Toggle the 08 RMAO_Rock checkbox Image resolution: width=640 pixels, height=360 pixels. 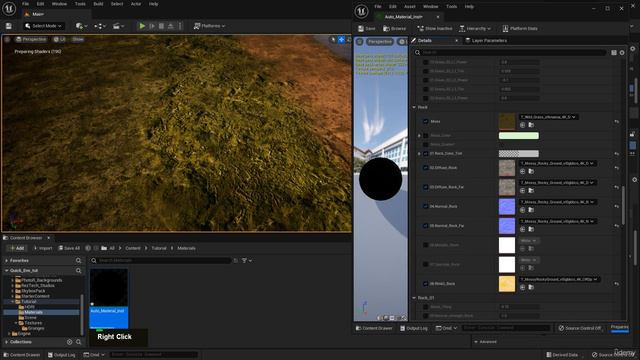click(x=426, y=284)
